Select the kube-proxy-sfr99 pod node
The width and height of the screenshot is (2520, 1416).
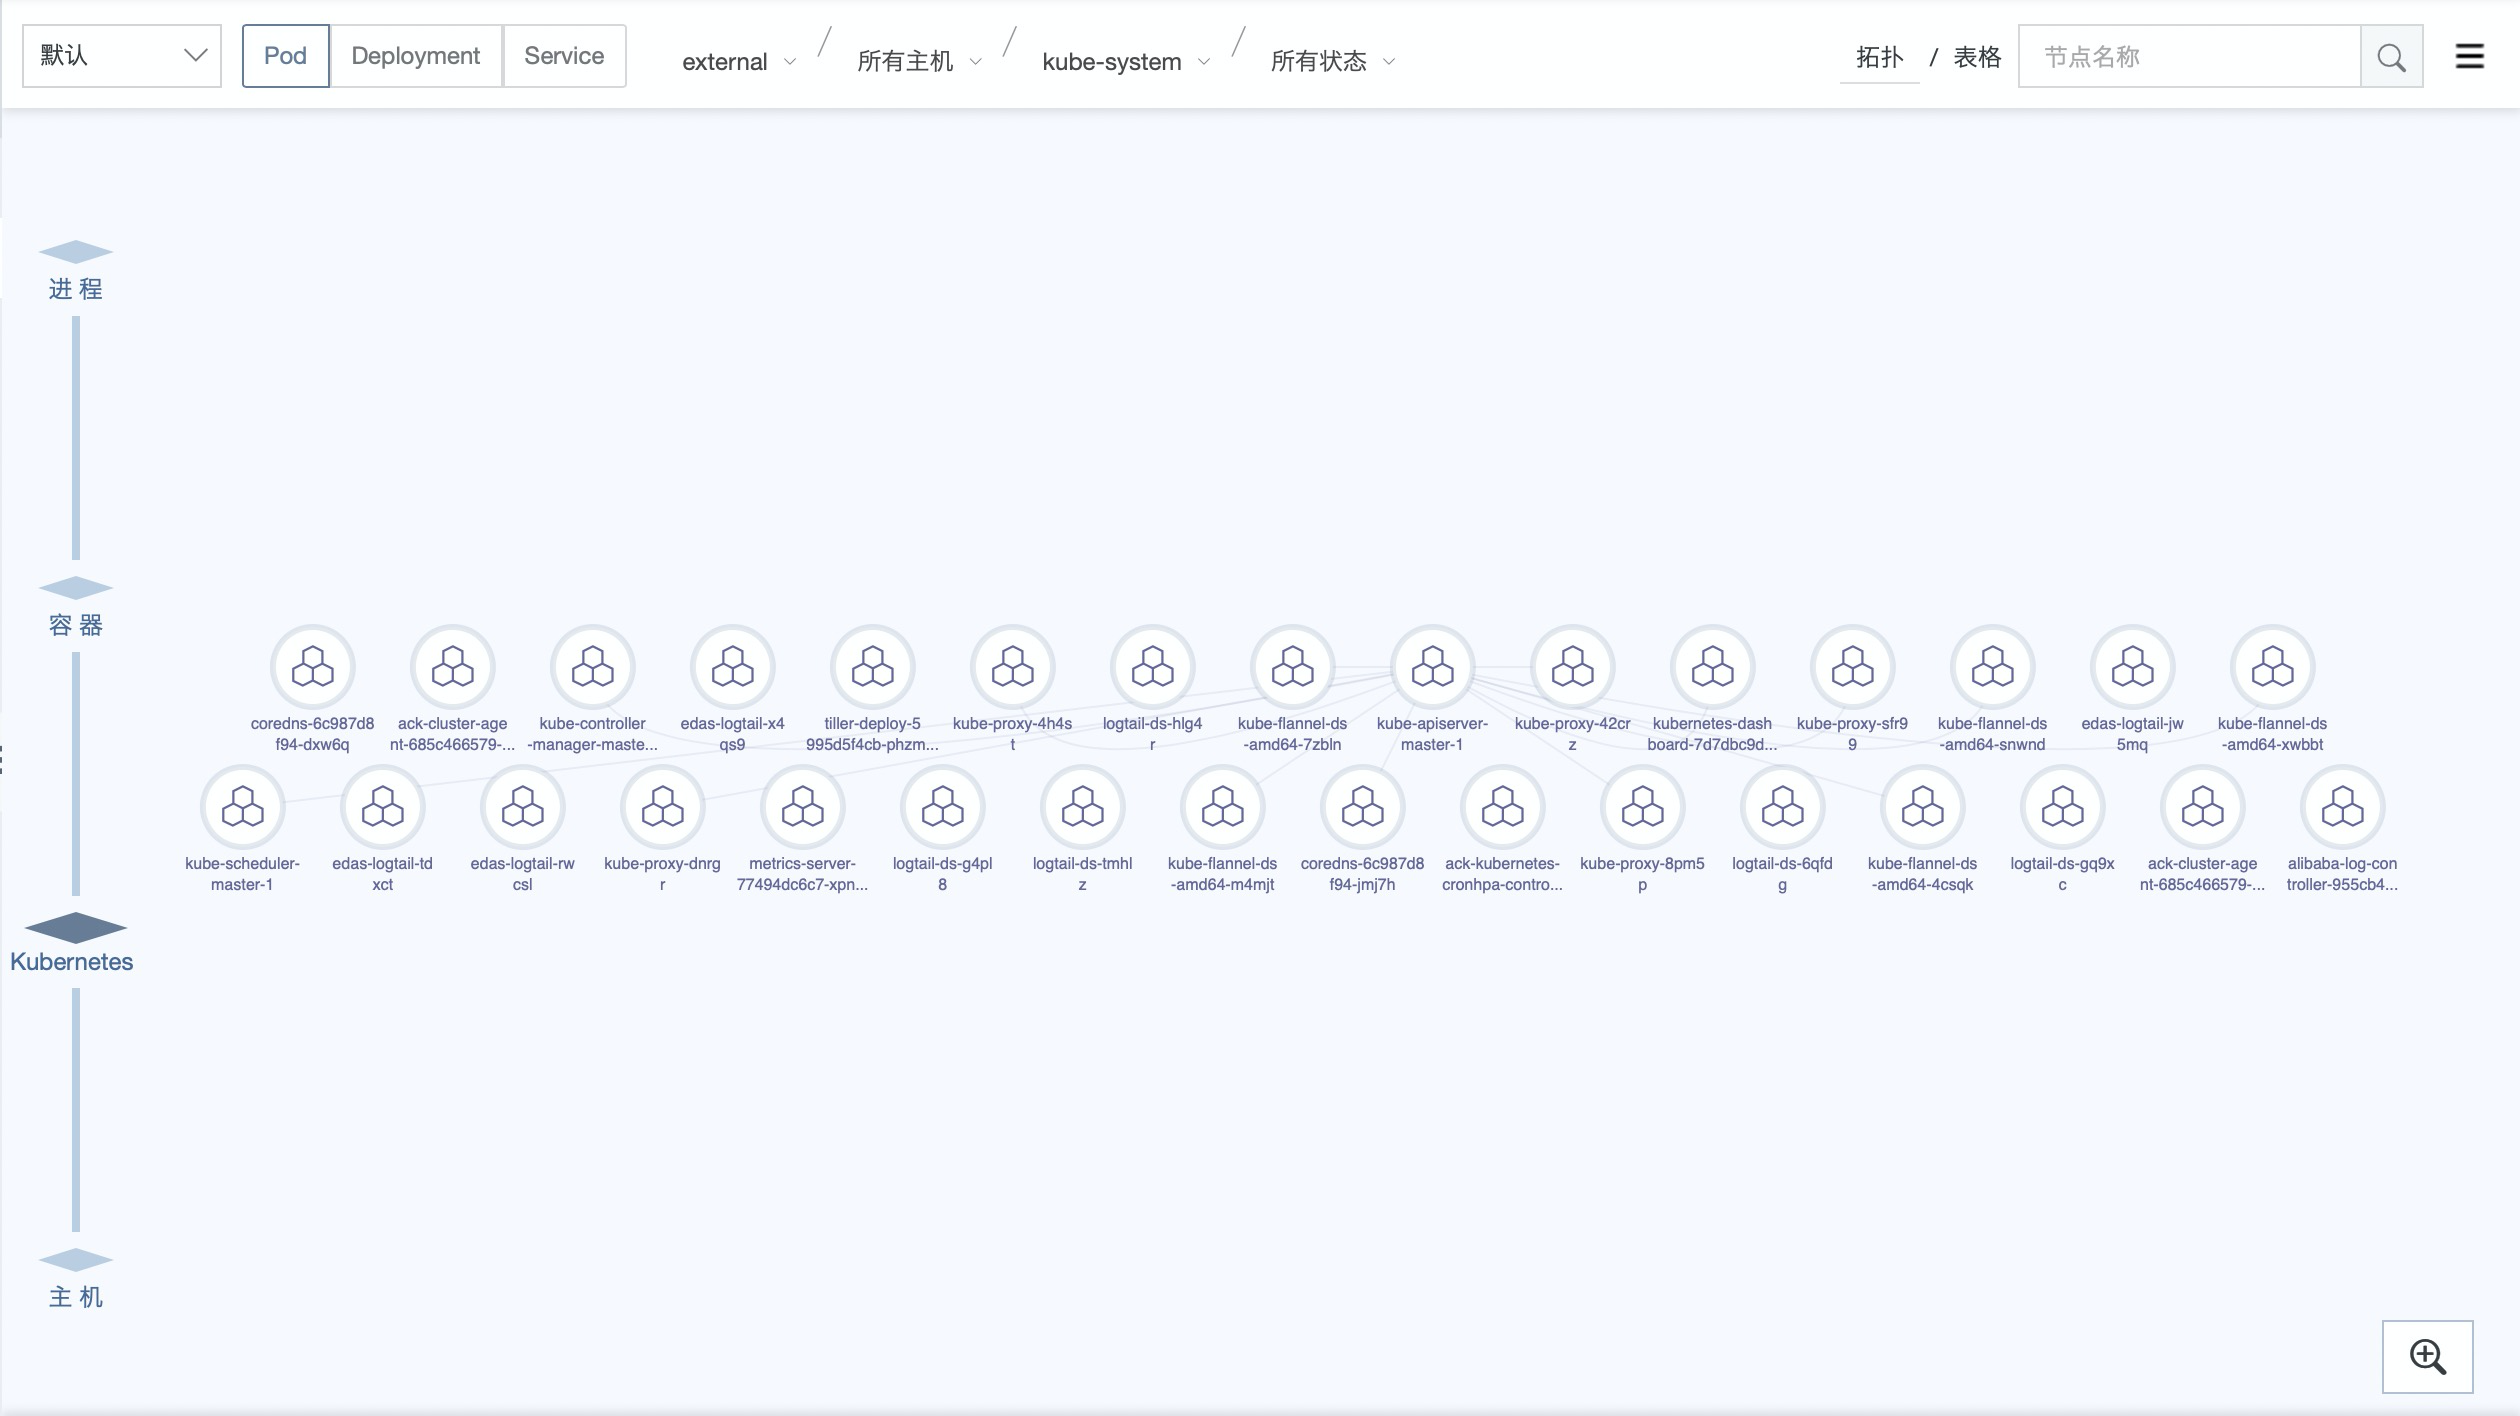1853,667
